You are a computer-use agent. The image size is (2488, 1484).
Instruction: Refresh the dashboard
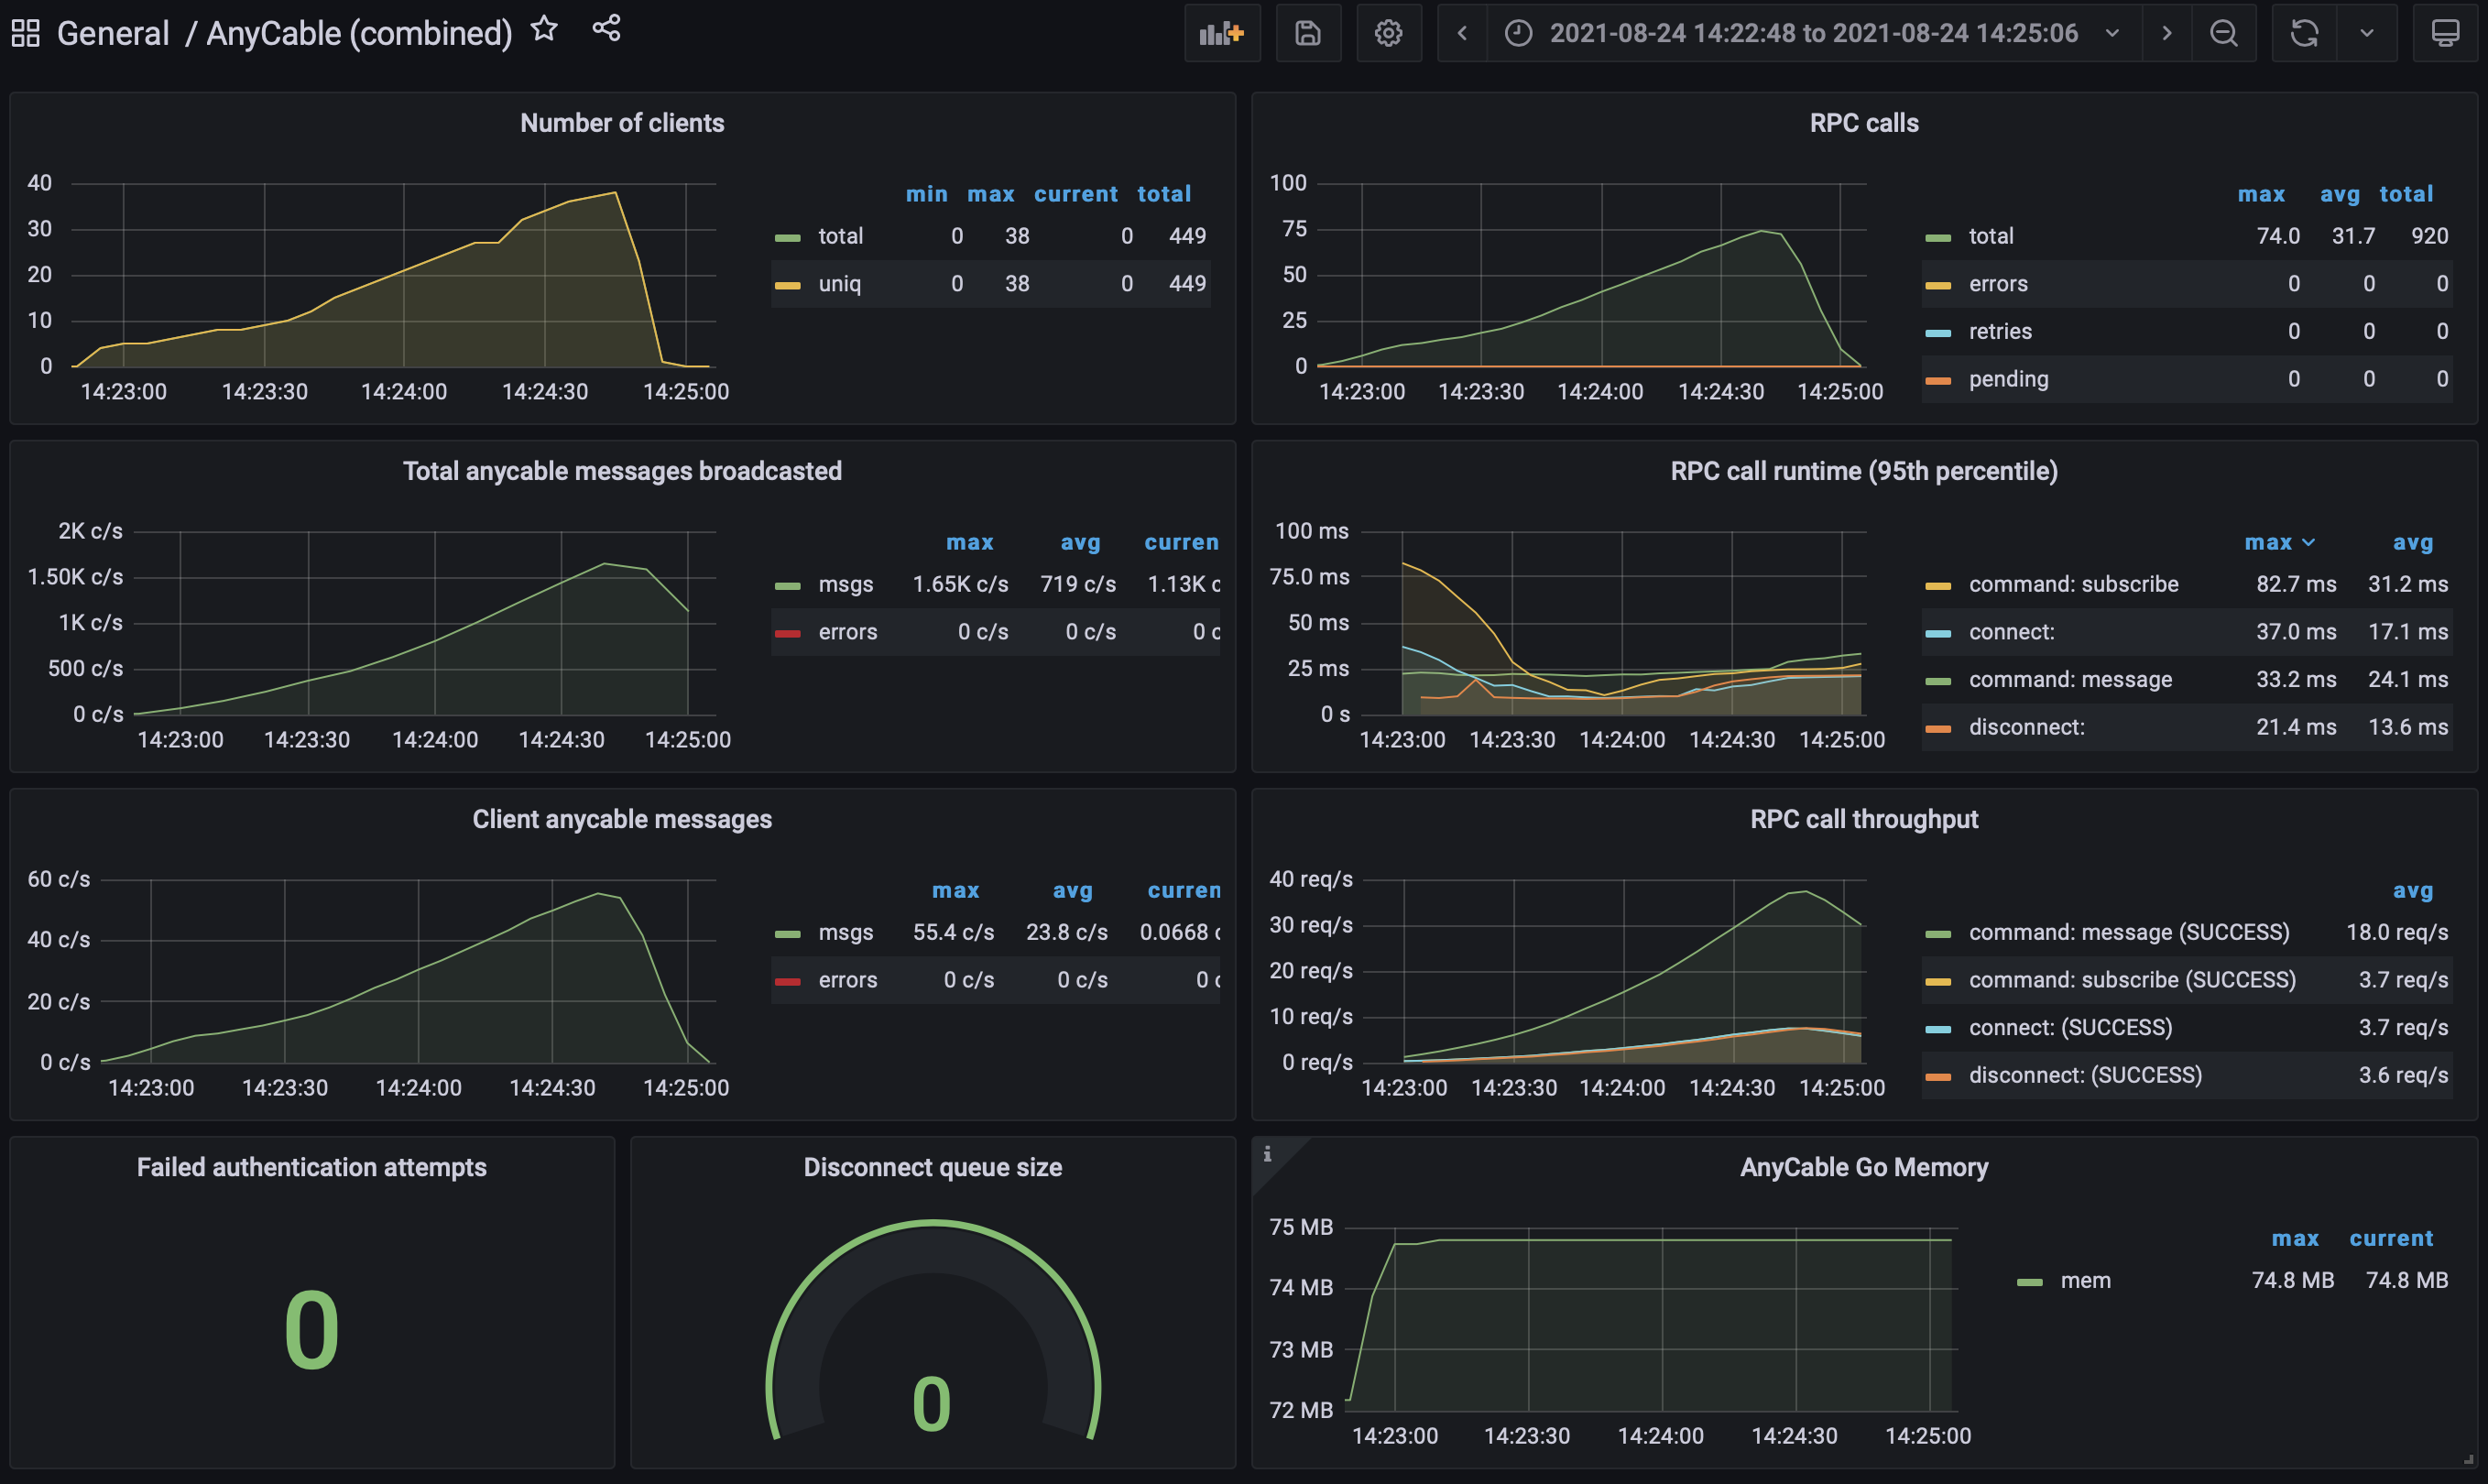pyautogui.click(x=2304, y=32)
